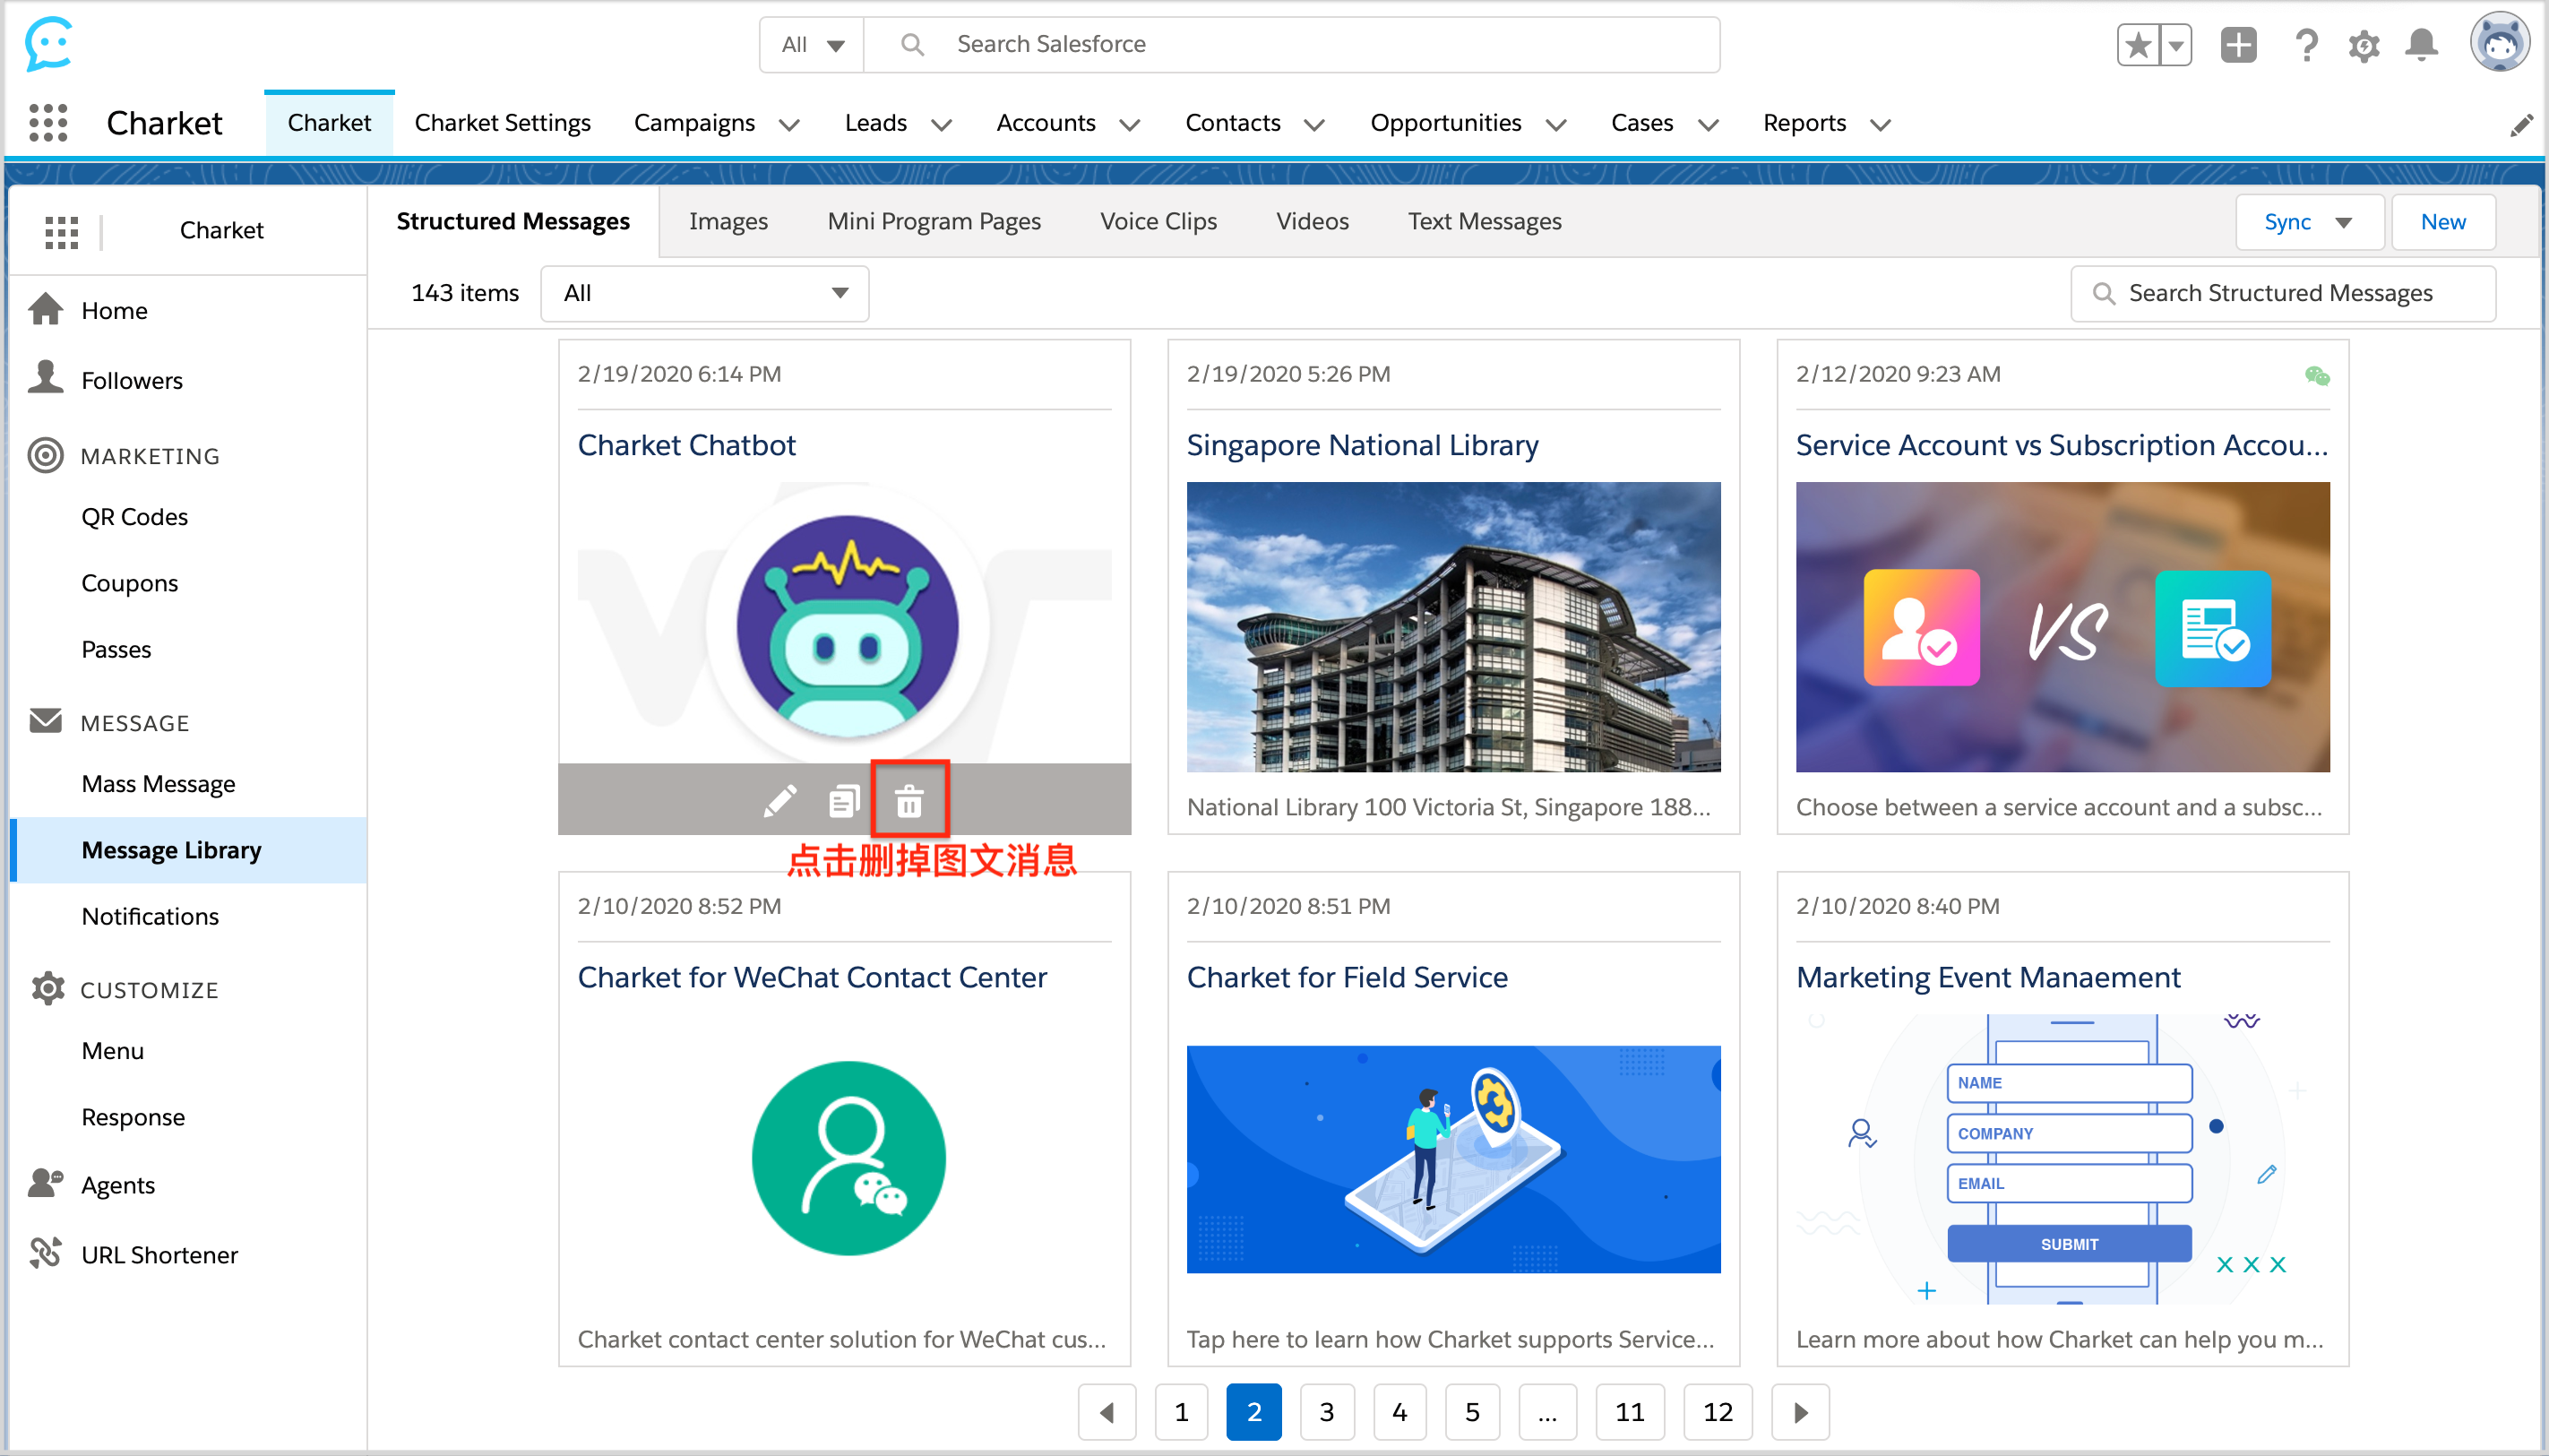Click the Favorites star icon
The image size is (2549, 1456).
2137,45
